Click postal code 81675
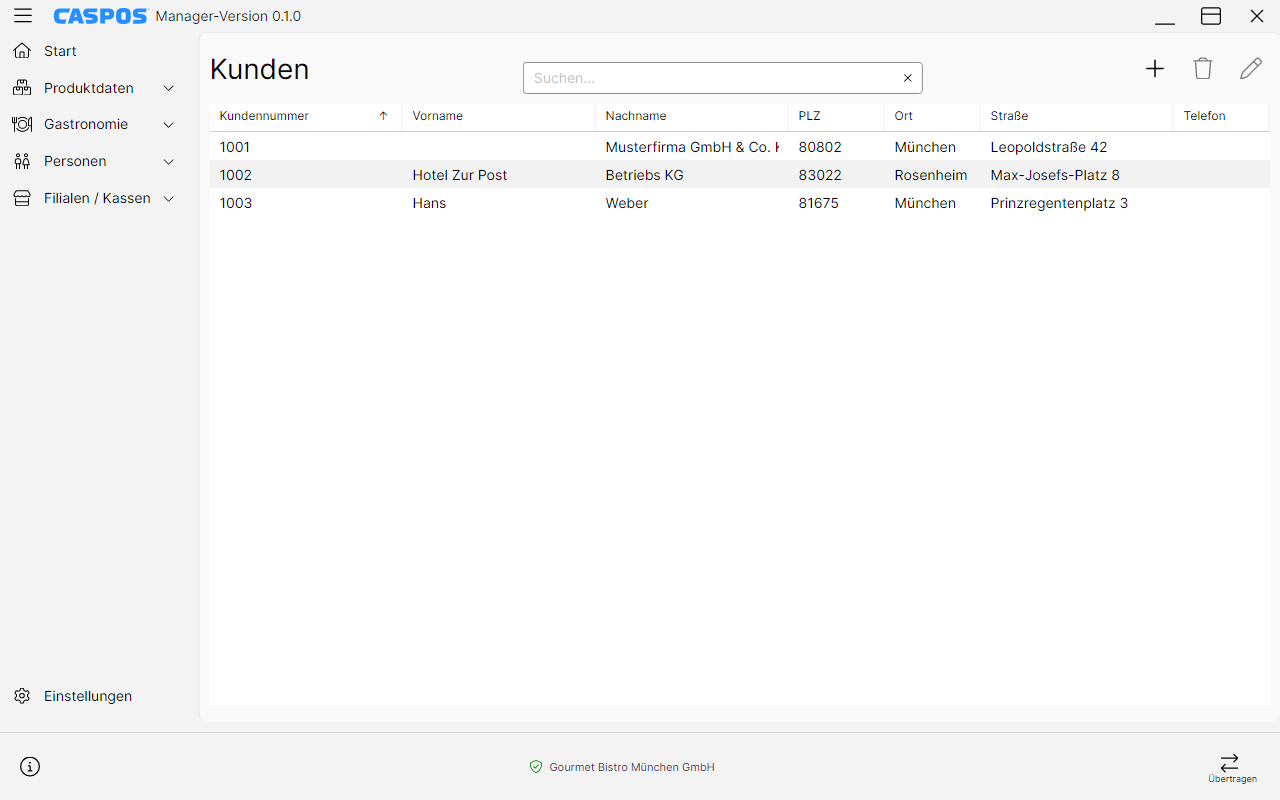 (819, 203)
